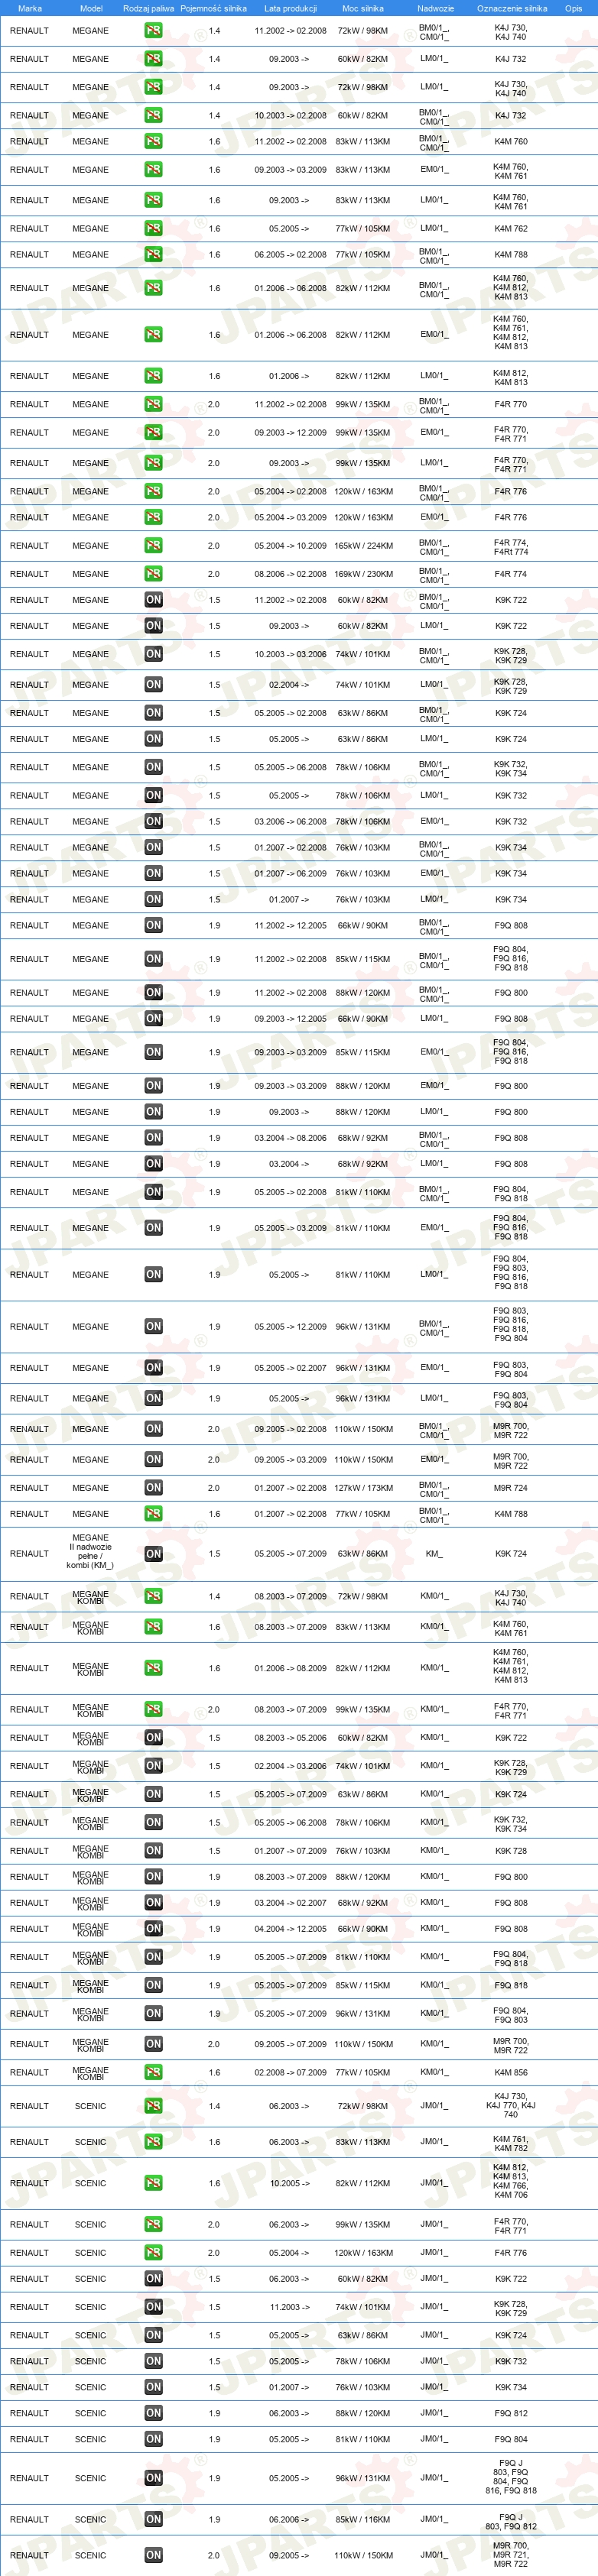
Task: Click the Model column header
Action: tap(91, 8)
